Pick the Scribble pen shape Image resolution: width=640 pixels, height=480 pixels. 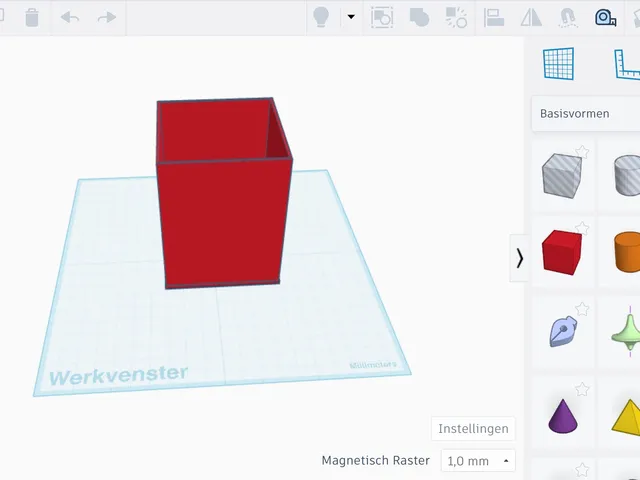tap(563, 331)
